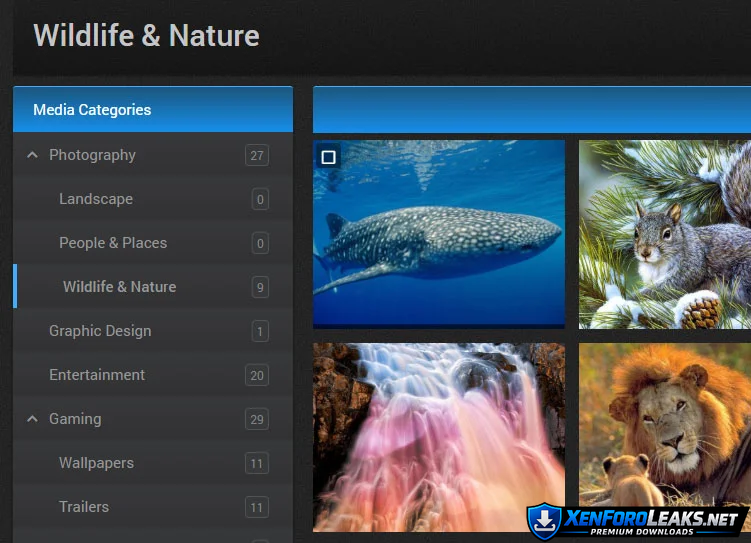The width and height of the screenshot is (751, 543).
Task: Tick the checkbox on the whale shark image
Action: pyautogui.click(x=328, y=157)
